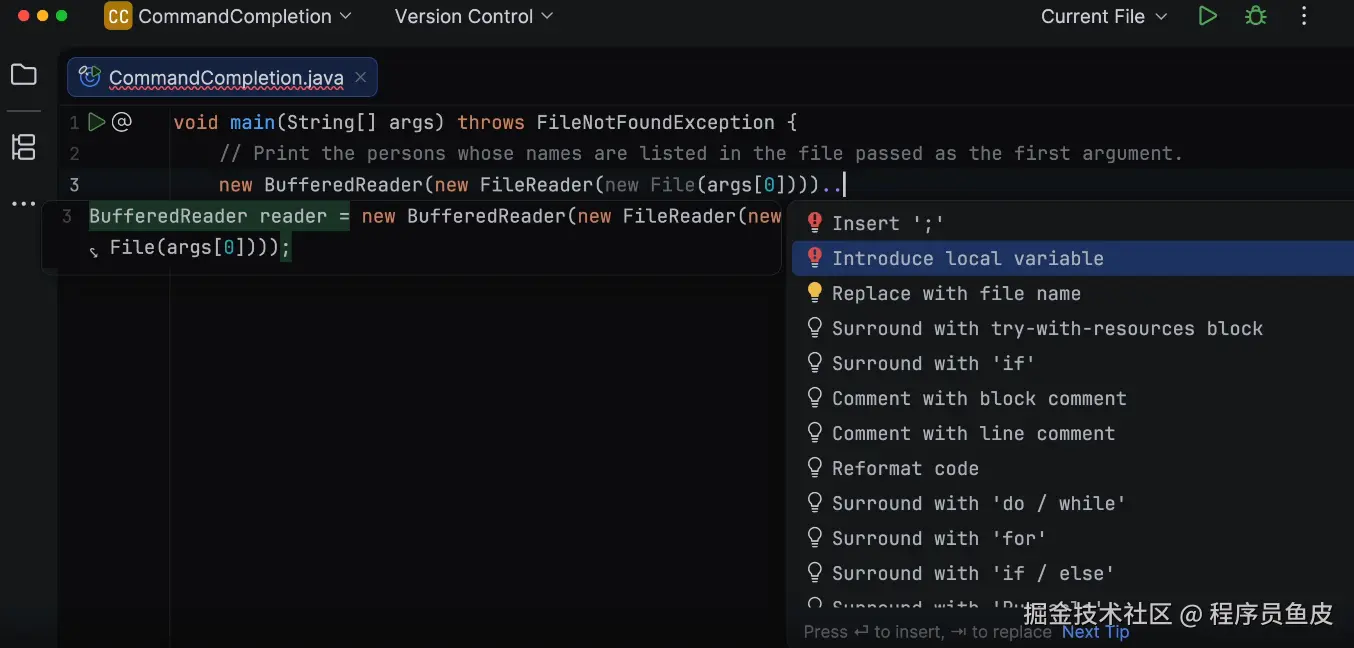This screenshot has width=1354, height=648.
Task: Close the CommandCompletion.java tab
Action: 361,77
